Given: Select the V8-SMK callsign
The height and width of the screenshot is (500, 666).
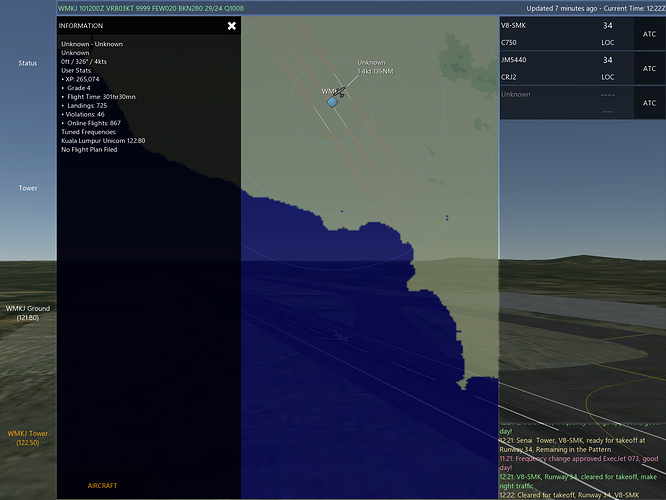Looking at the screenshot, I should (x=513, y=25).
